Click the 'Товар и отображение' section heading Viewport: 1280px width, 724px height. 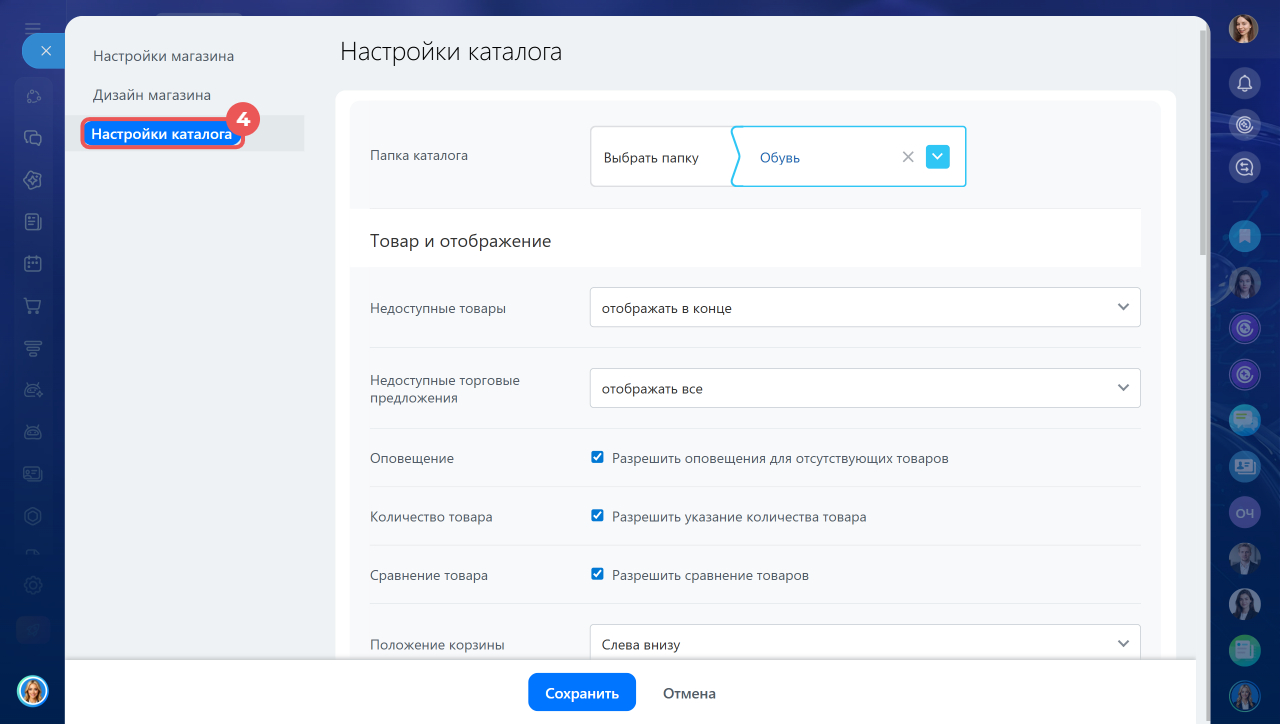click(x=460, y=241)
